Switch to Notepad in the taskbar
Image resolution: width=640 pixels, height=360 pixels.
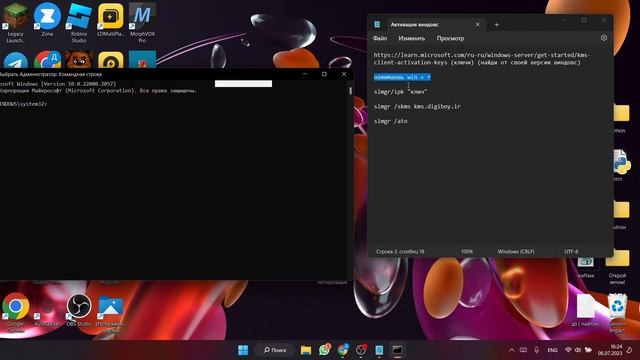[x=379, y=350]
